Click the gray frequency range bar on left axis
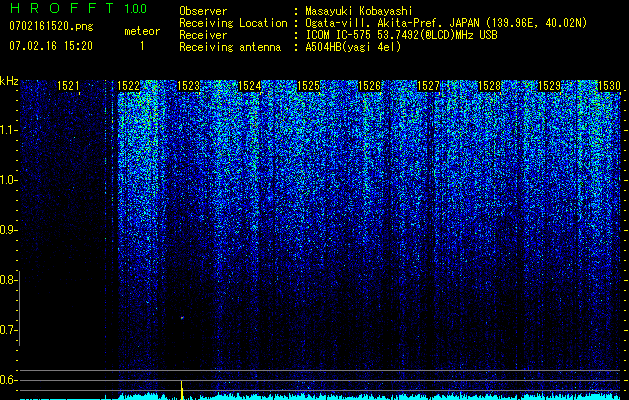Image resolution: width=629 pixels, height=400 pixels. click(20, 308)
